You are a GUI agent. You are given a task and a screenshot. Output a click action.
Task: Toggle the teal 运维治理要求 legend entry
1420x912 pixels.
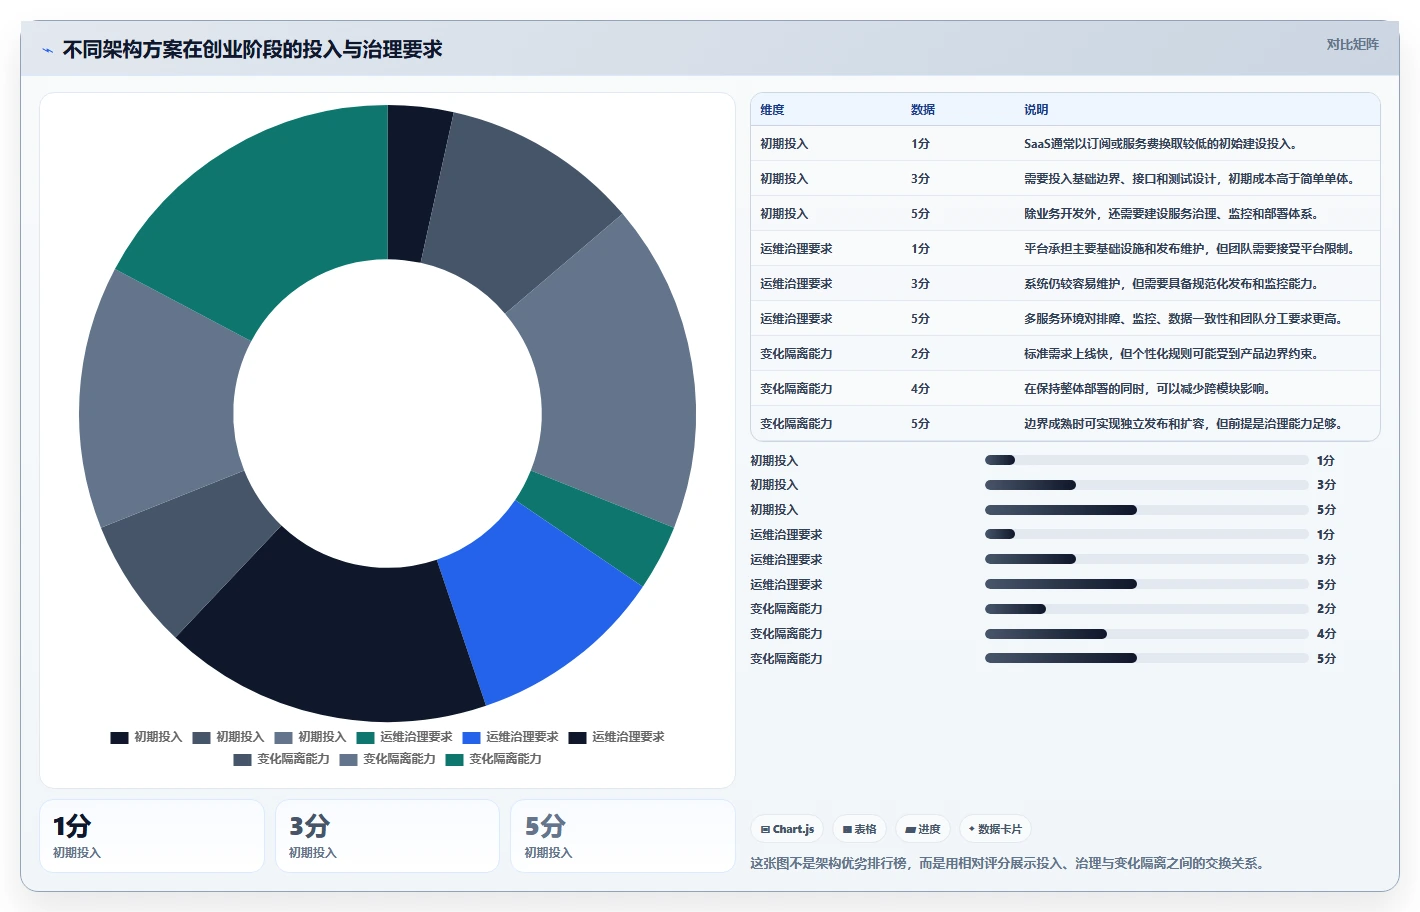(x=404, y=737)
